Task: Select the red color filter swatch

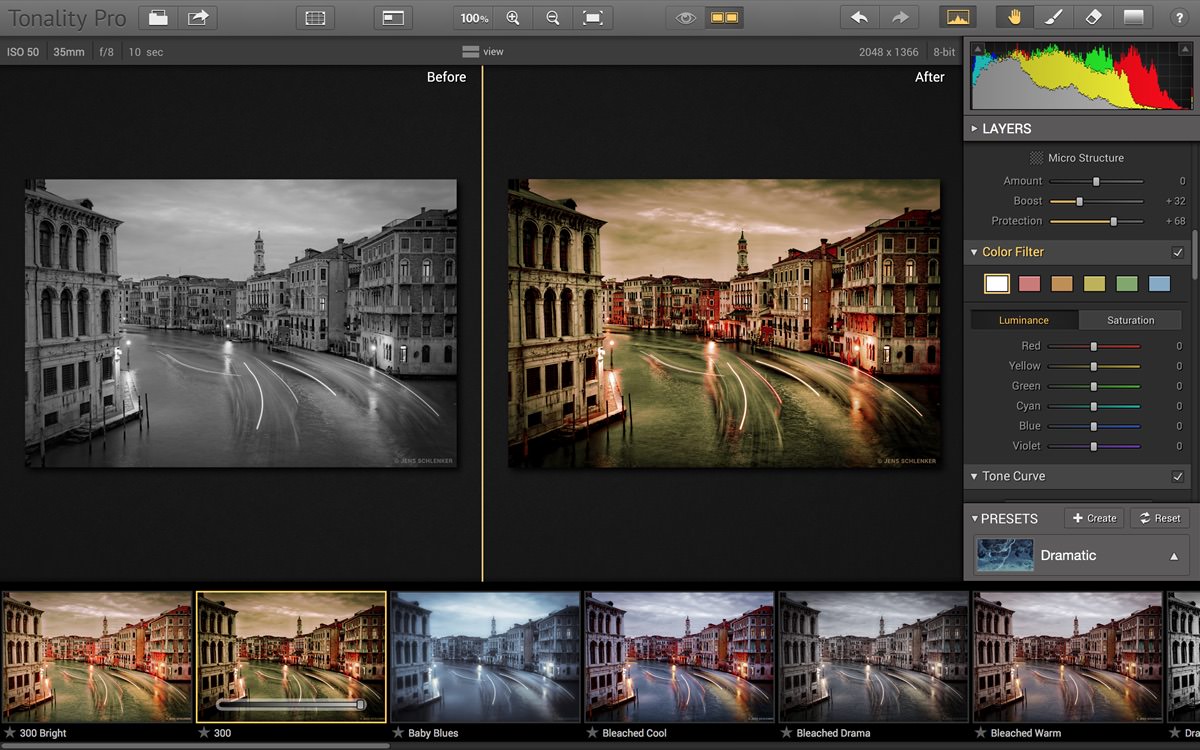Action: coord(1030,284)
